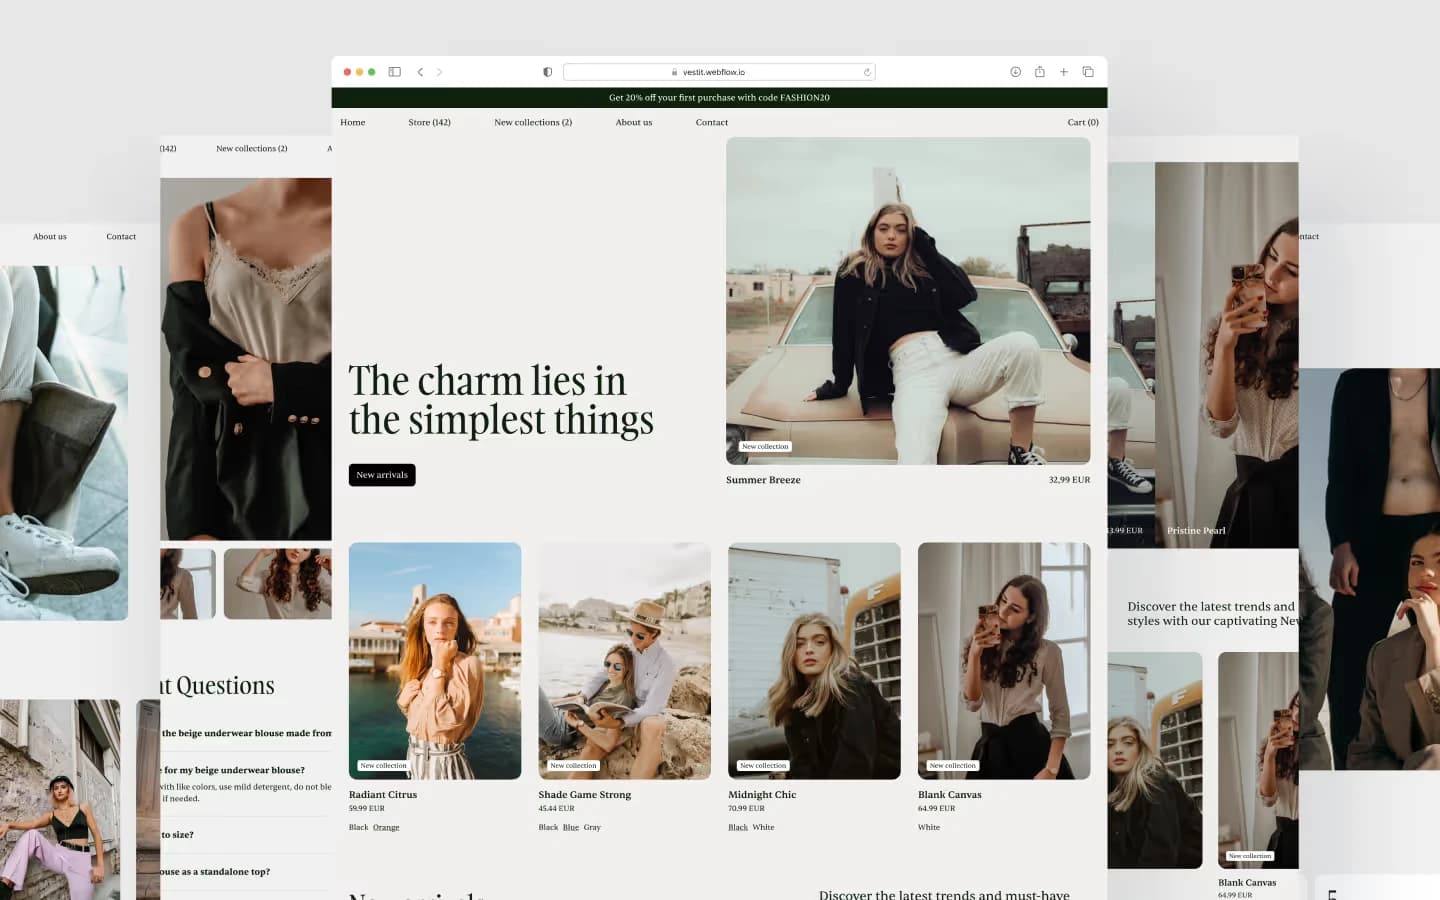Click New collection tag on Summer Breeze image

765,447
